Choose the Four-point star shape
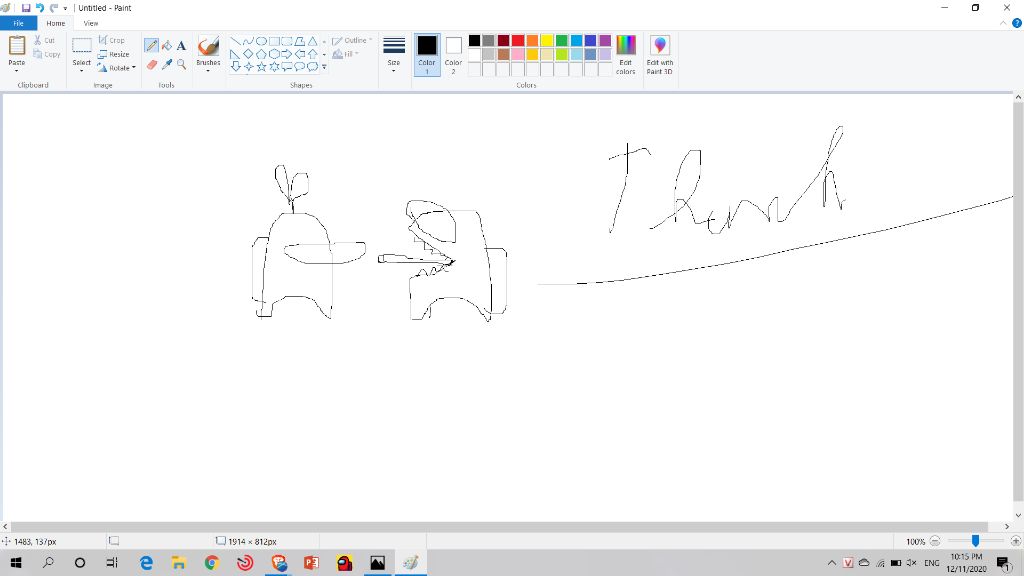This screenshot has height=576, width=1024. pyautogui.click(x=248, y=67)
